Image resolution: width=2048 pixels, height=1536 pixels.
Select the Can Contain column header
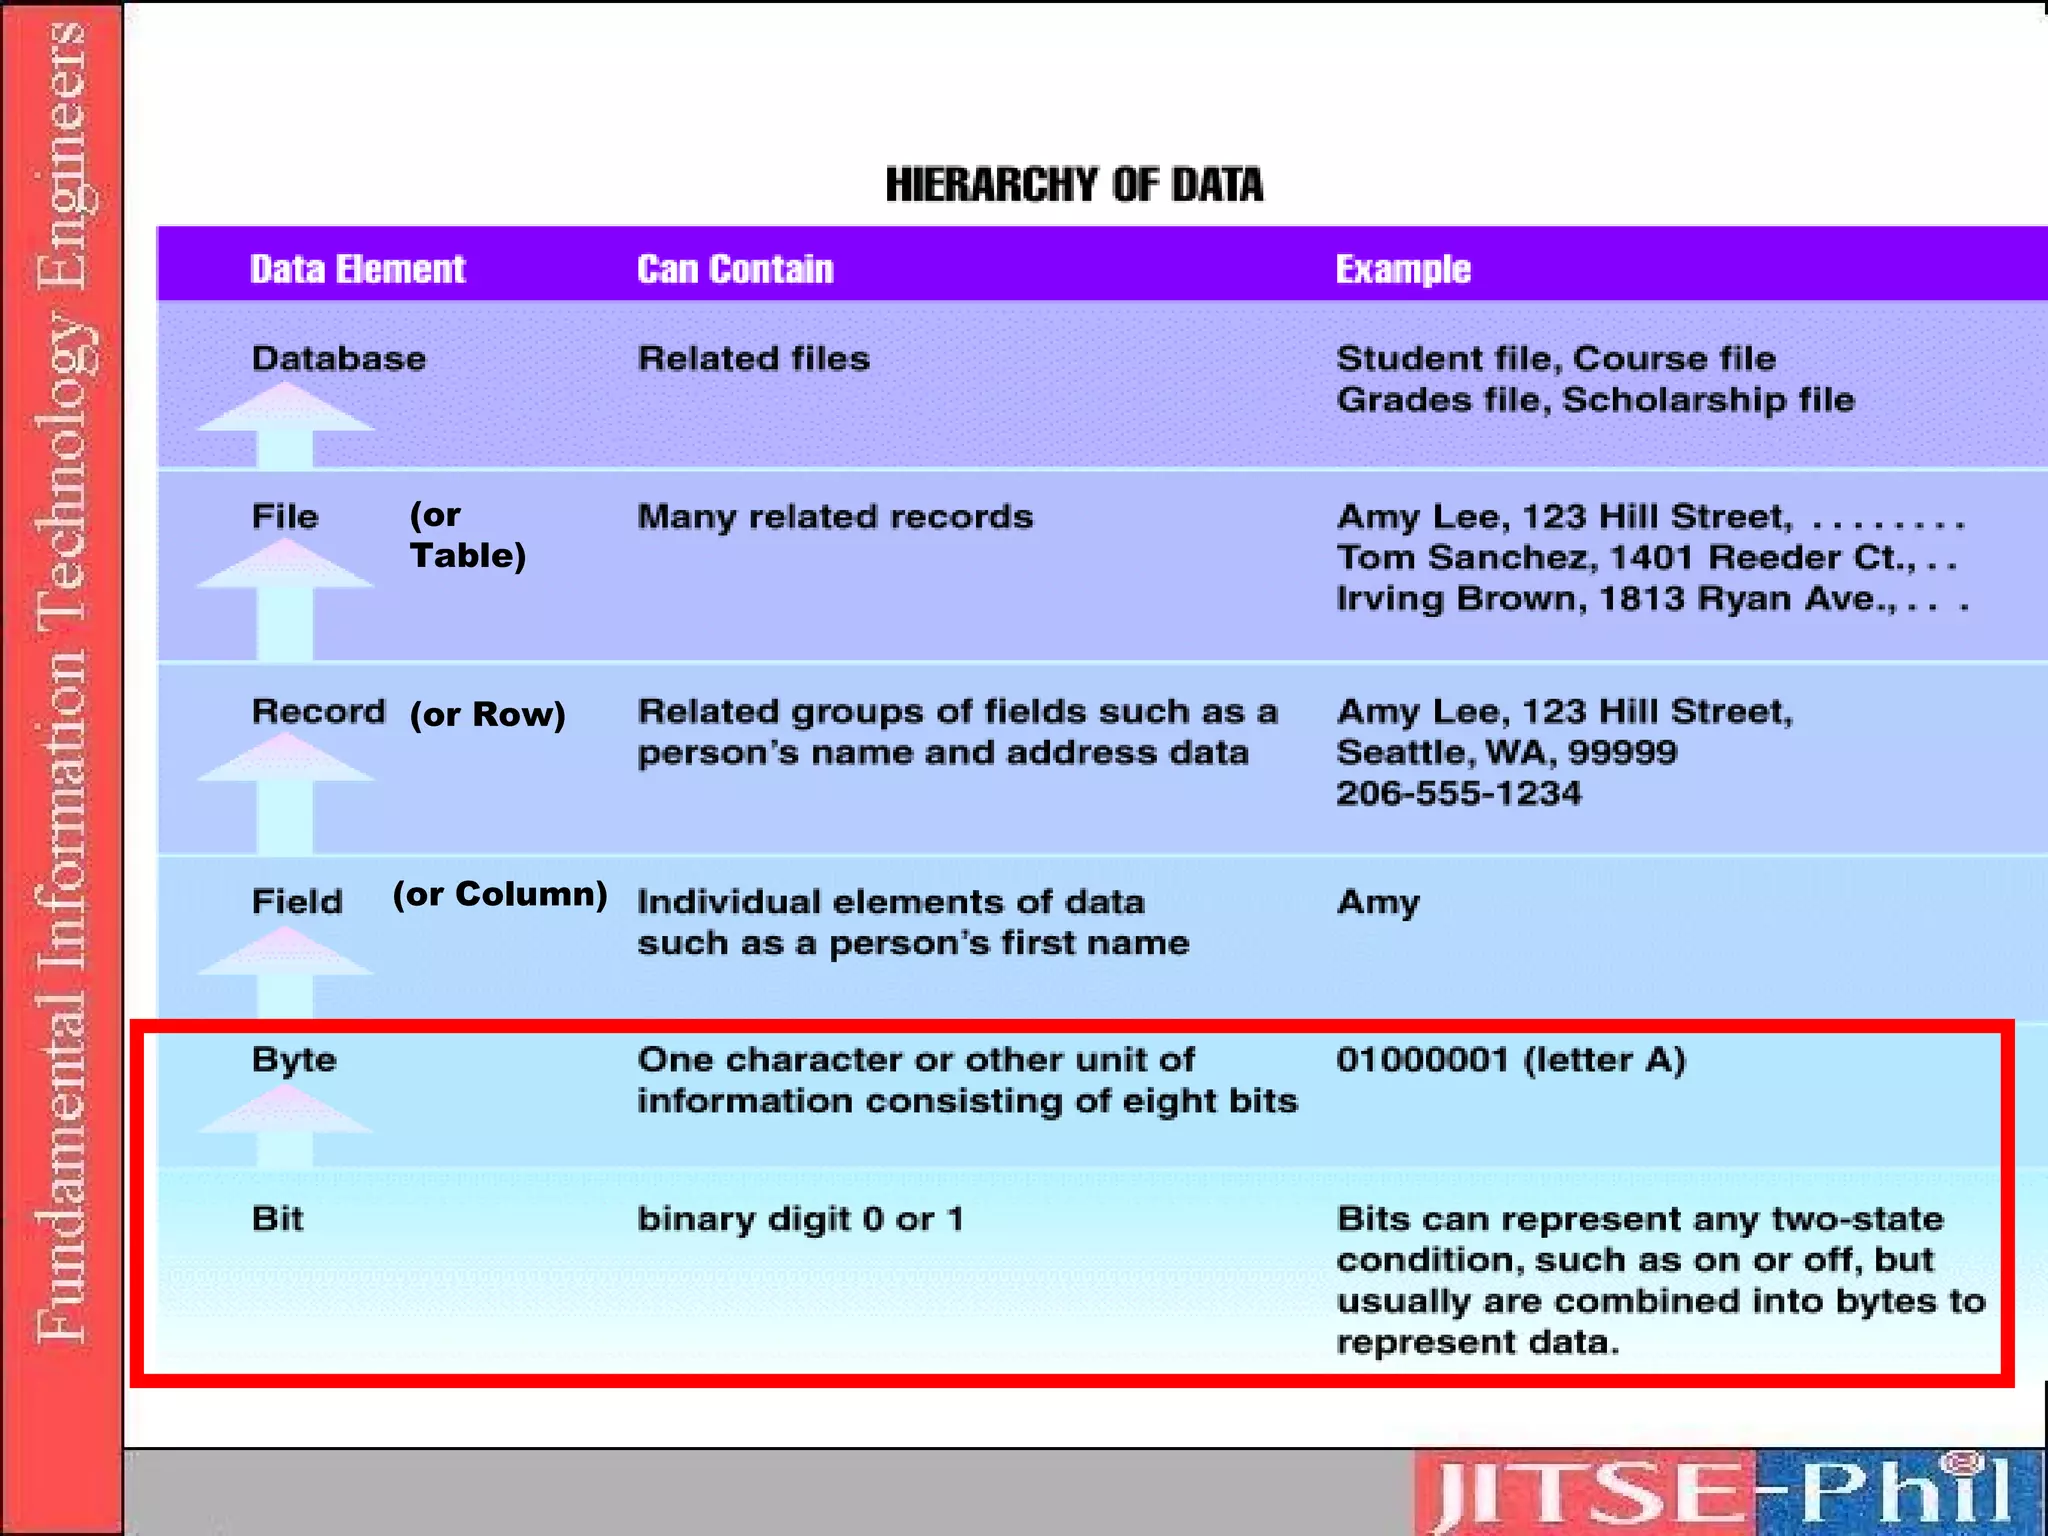pyautogui.click(x=735, y=269)
